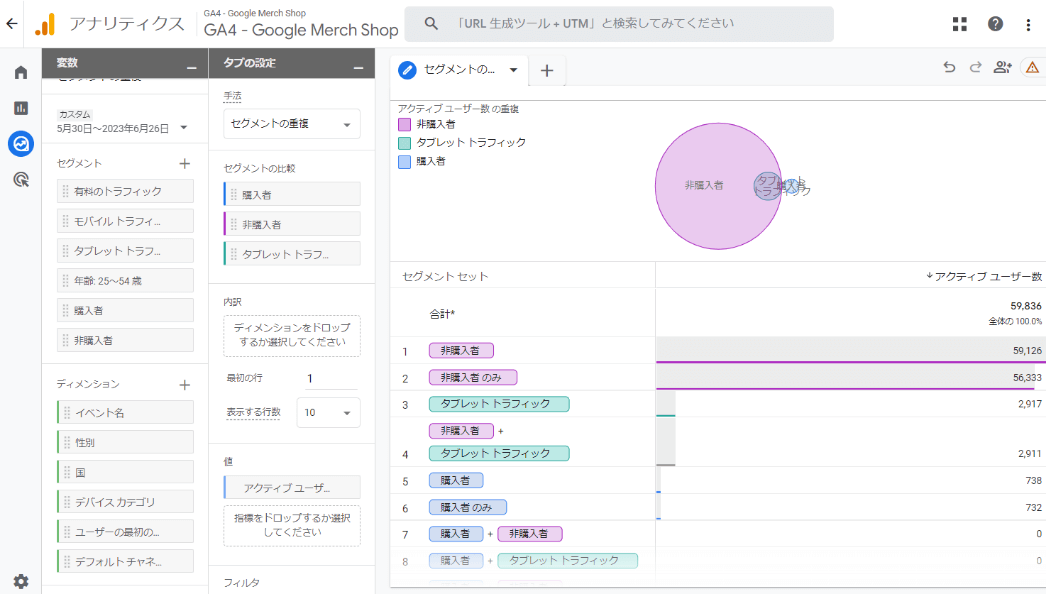Click the search input field
The height and width of the screenshot is (594, 1046).
point(619,24)
